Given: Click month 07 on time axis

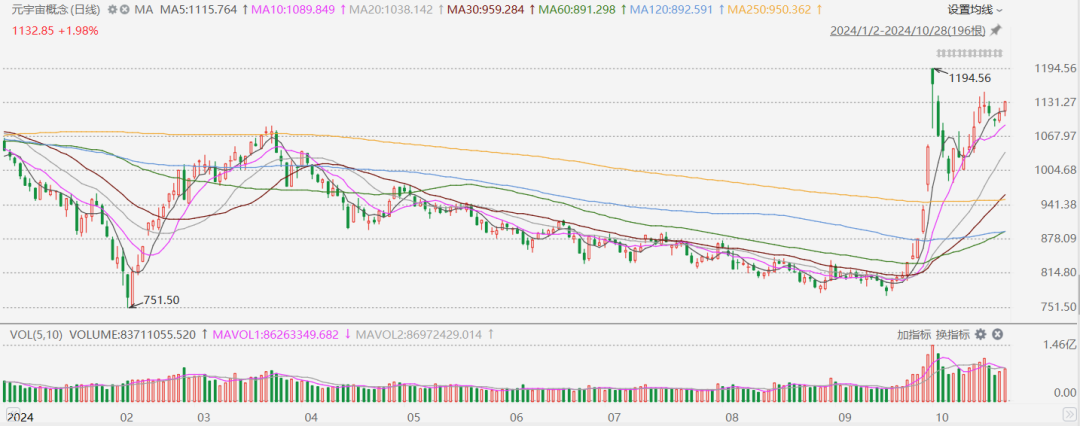Looking at the screenshot, I should (x=615, y=418).
